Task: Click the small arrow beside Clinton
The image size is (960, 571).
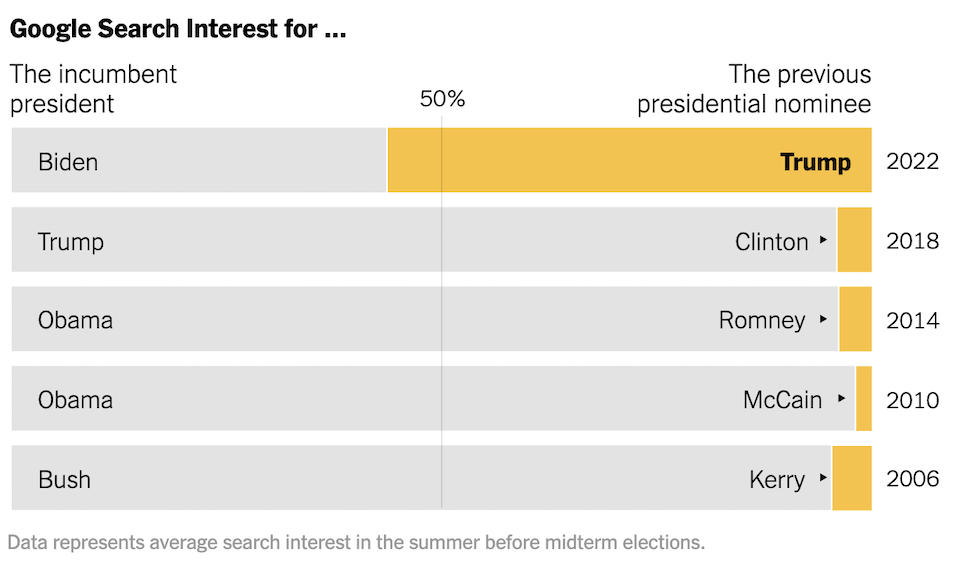Action: (x=824, y=240)
